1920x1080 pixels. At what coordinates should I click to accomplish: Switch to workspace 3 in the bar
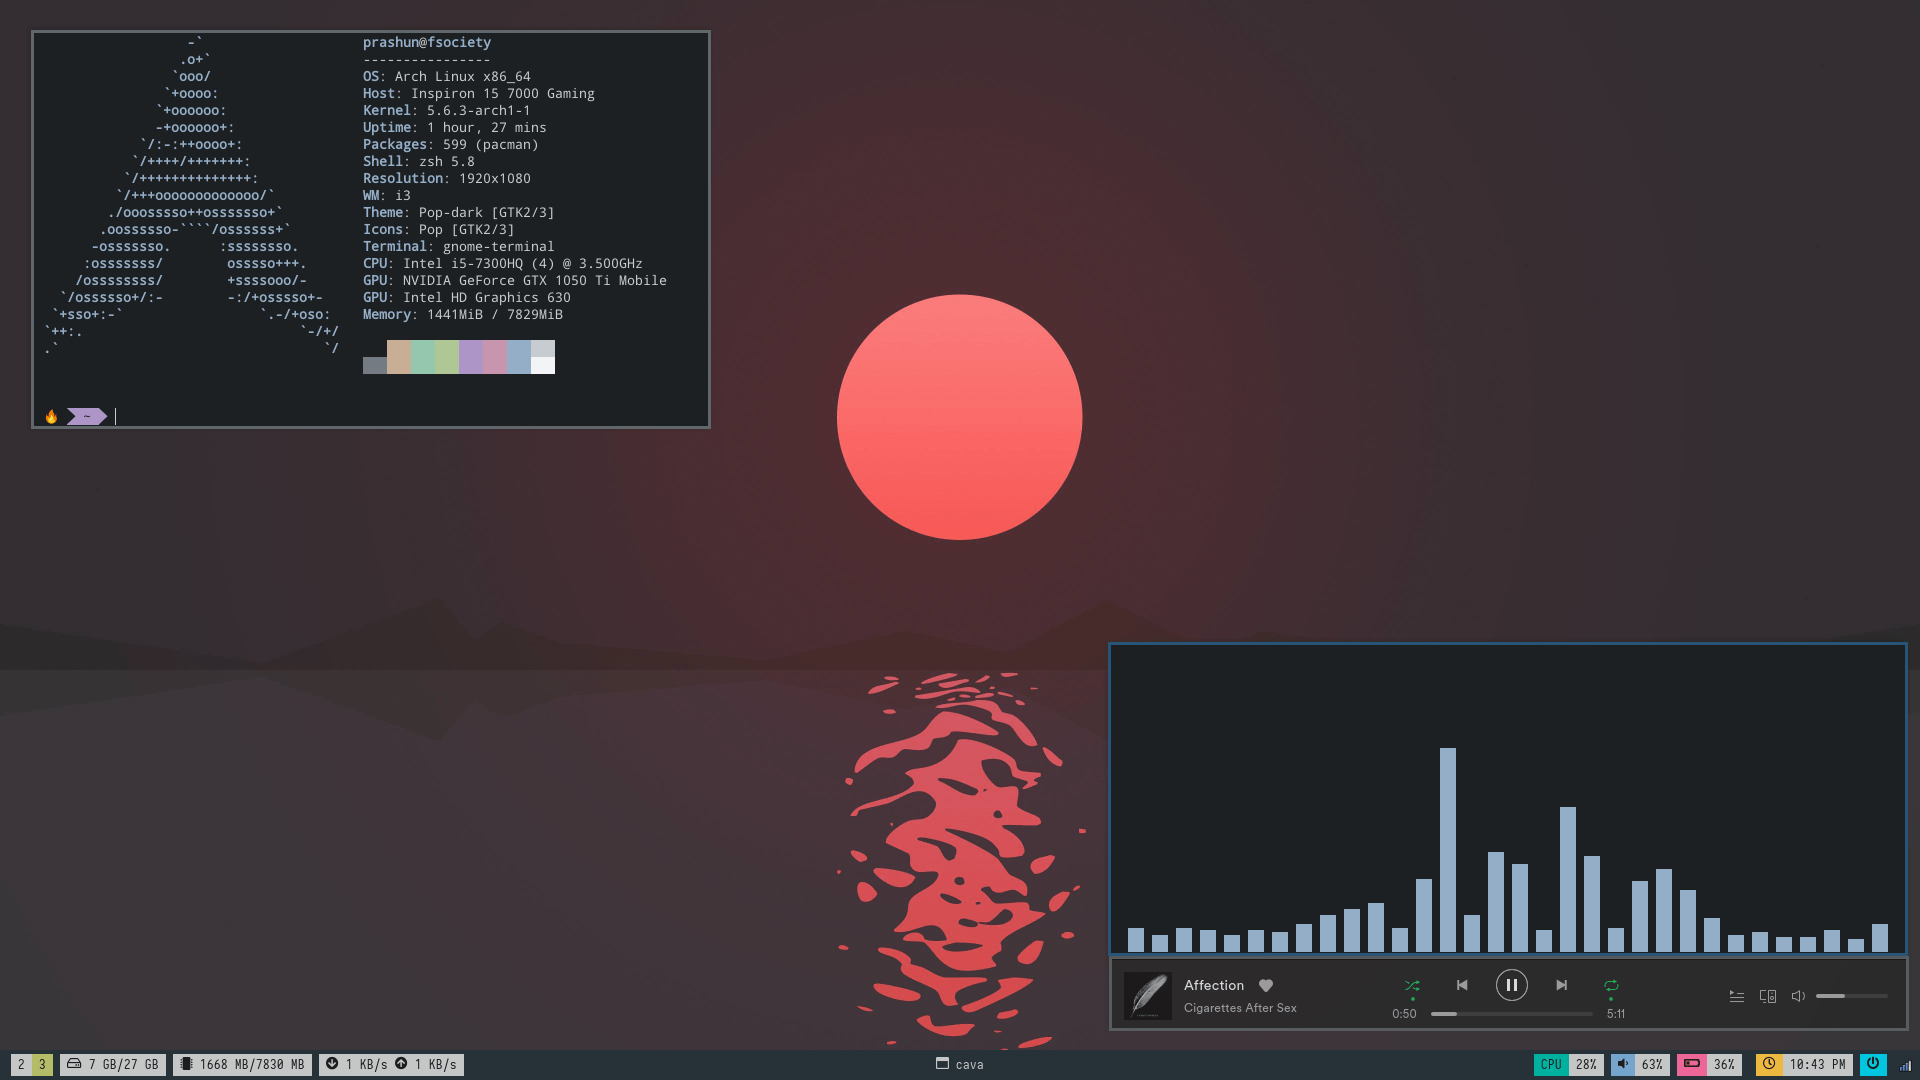42,1065
